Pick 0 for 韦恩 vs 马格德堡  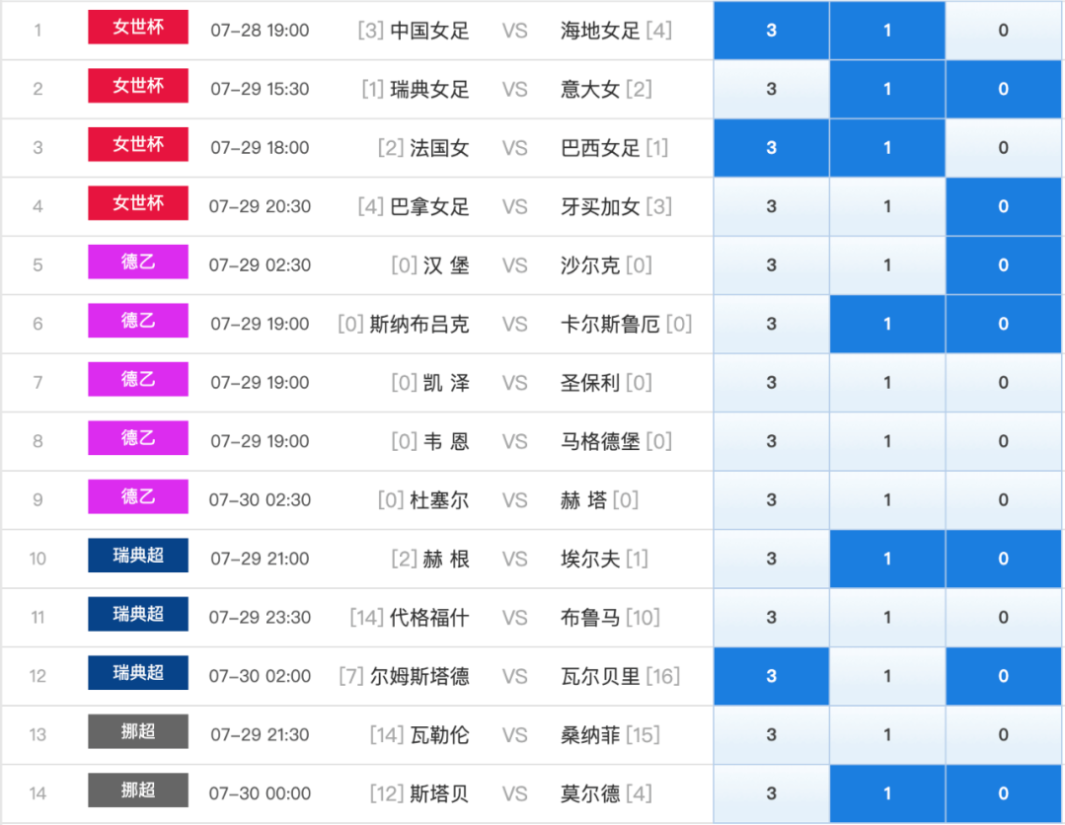point(1003,441)
